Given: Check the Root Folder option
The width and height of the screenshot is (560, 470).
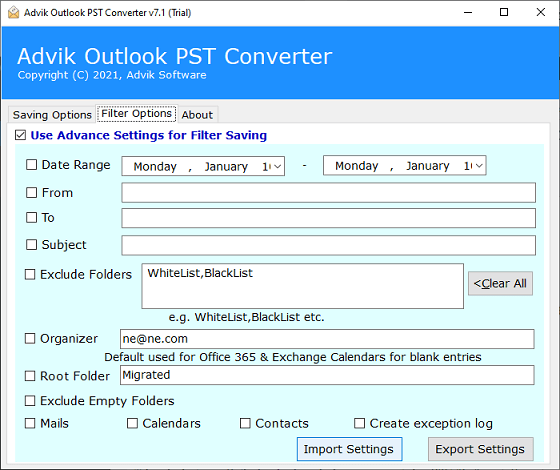Looking at the screenshot, I should pos(30,376).
